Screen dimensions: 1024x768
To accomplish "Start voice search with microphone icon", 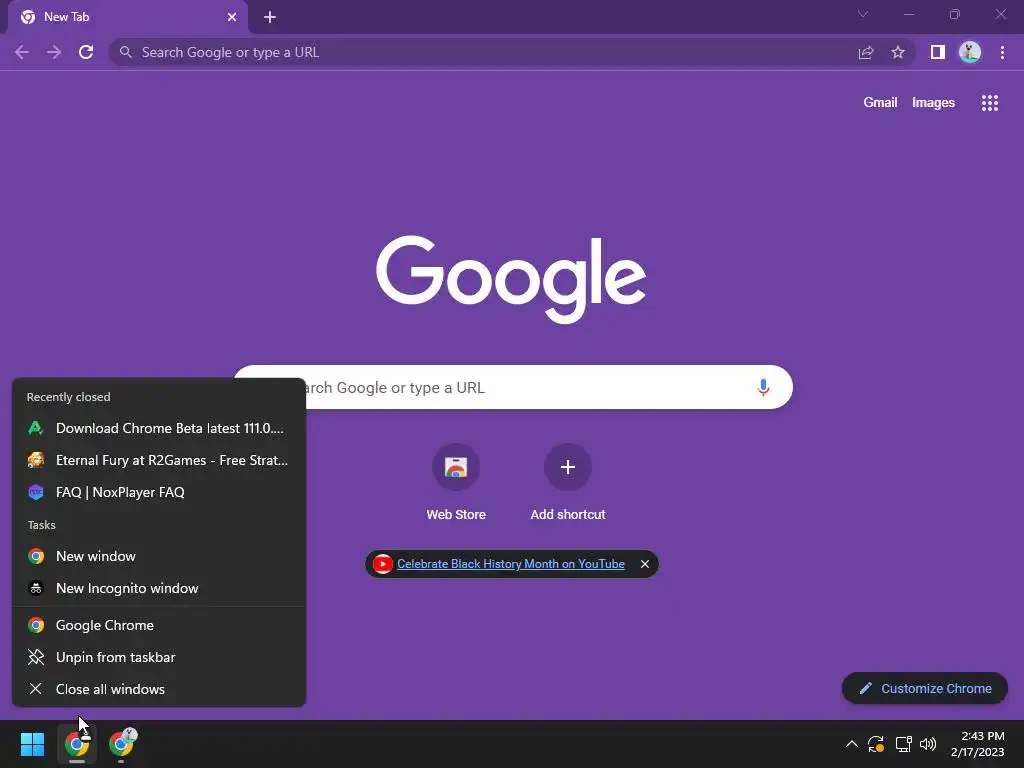I will [x=763, y=387].
